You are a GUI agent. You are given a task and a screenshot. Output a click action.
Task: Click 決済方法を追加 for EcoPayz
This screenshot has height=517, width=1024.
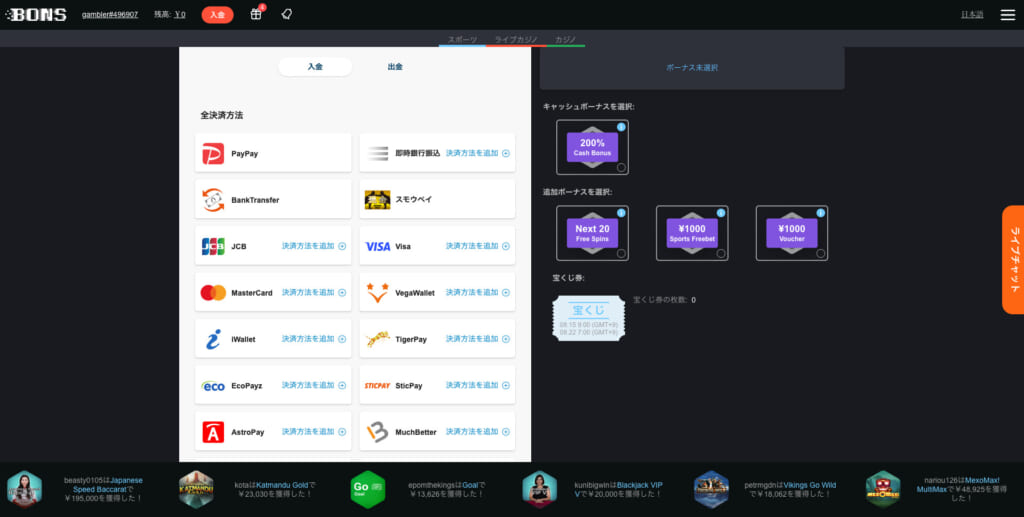[x=314, y=385]
